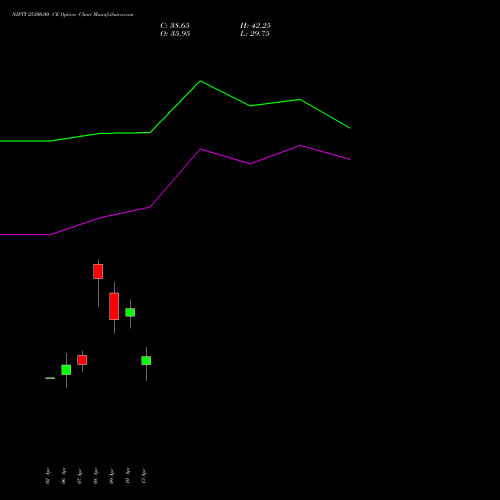Screen dimensions: 500x500
Task: Select the last green candlestick in the series
Action: coord(146,360)
